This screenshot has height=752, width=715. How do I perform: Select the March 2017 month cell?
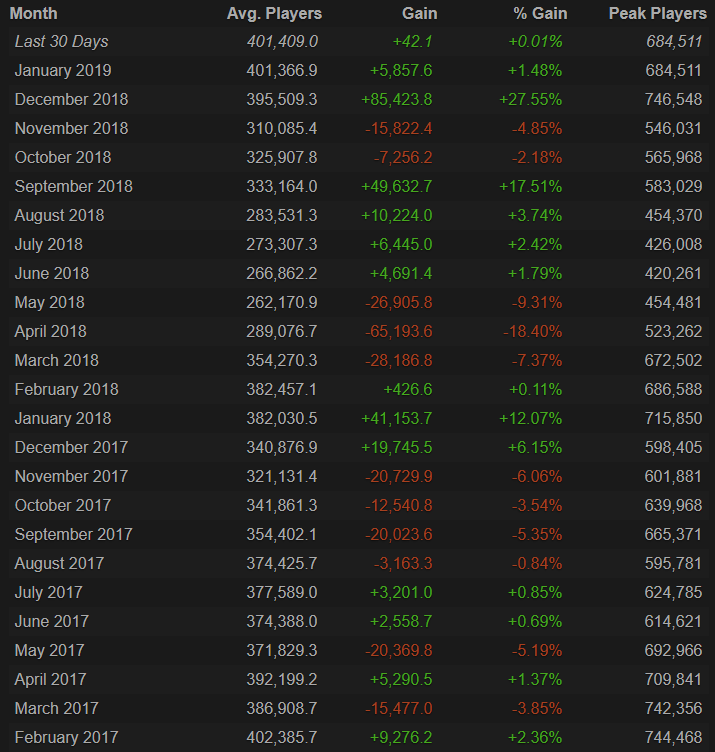coord(57,708)
